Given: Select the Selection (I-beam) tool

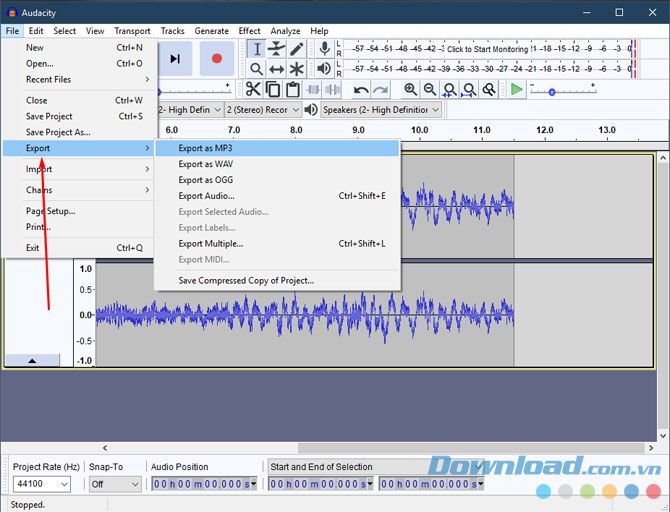Looking at the screenshot, I should pos(257,49).
